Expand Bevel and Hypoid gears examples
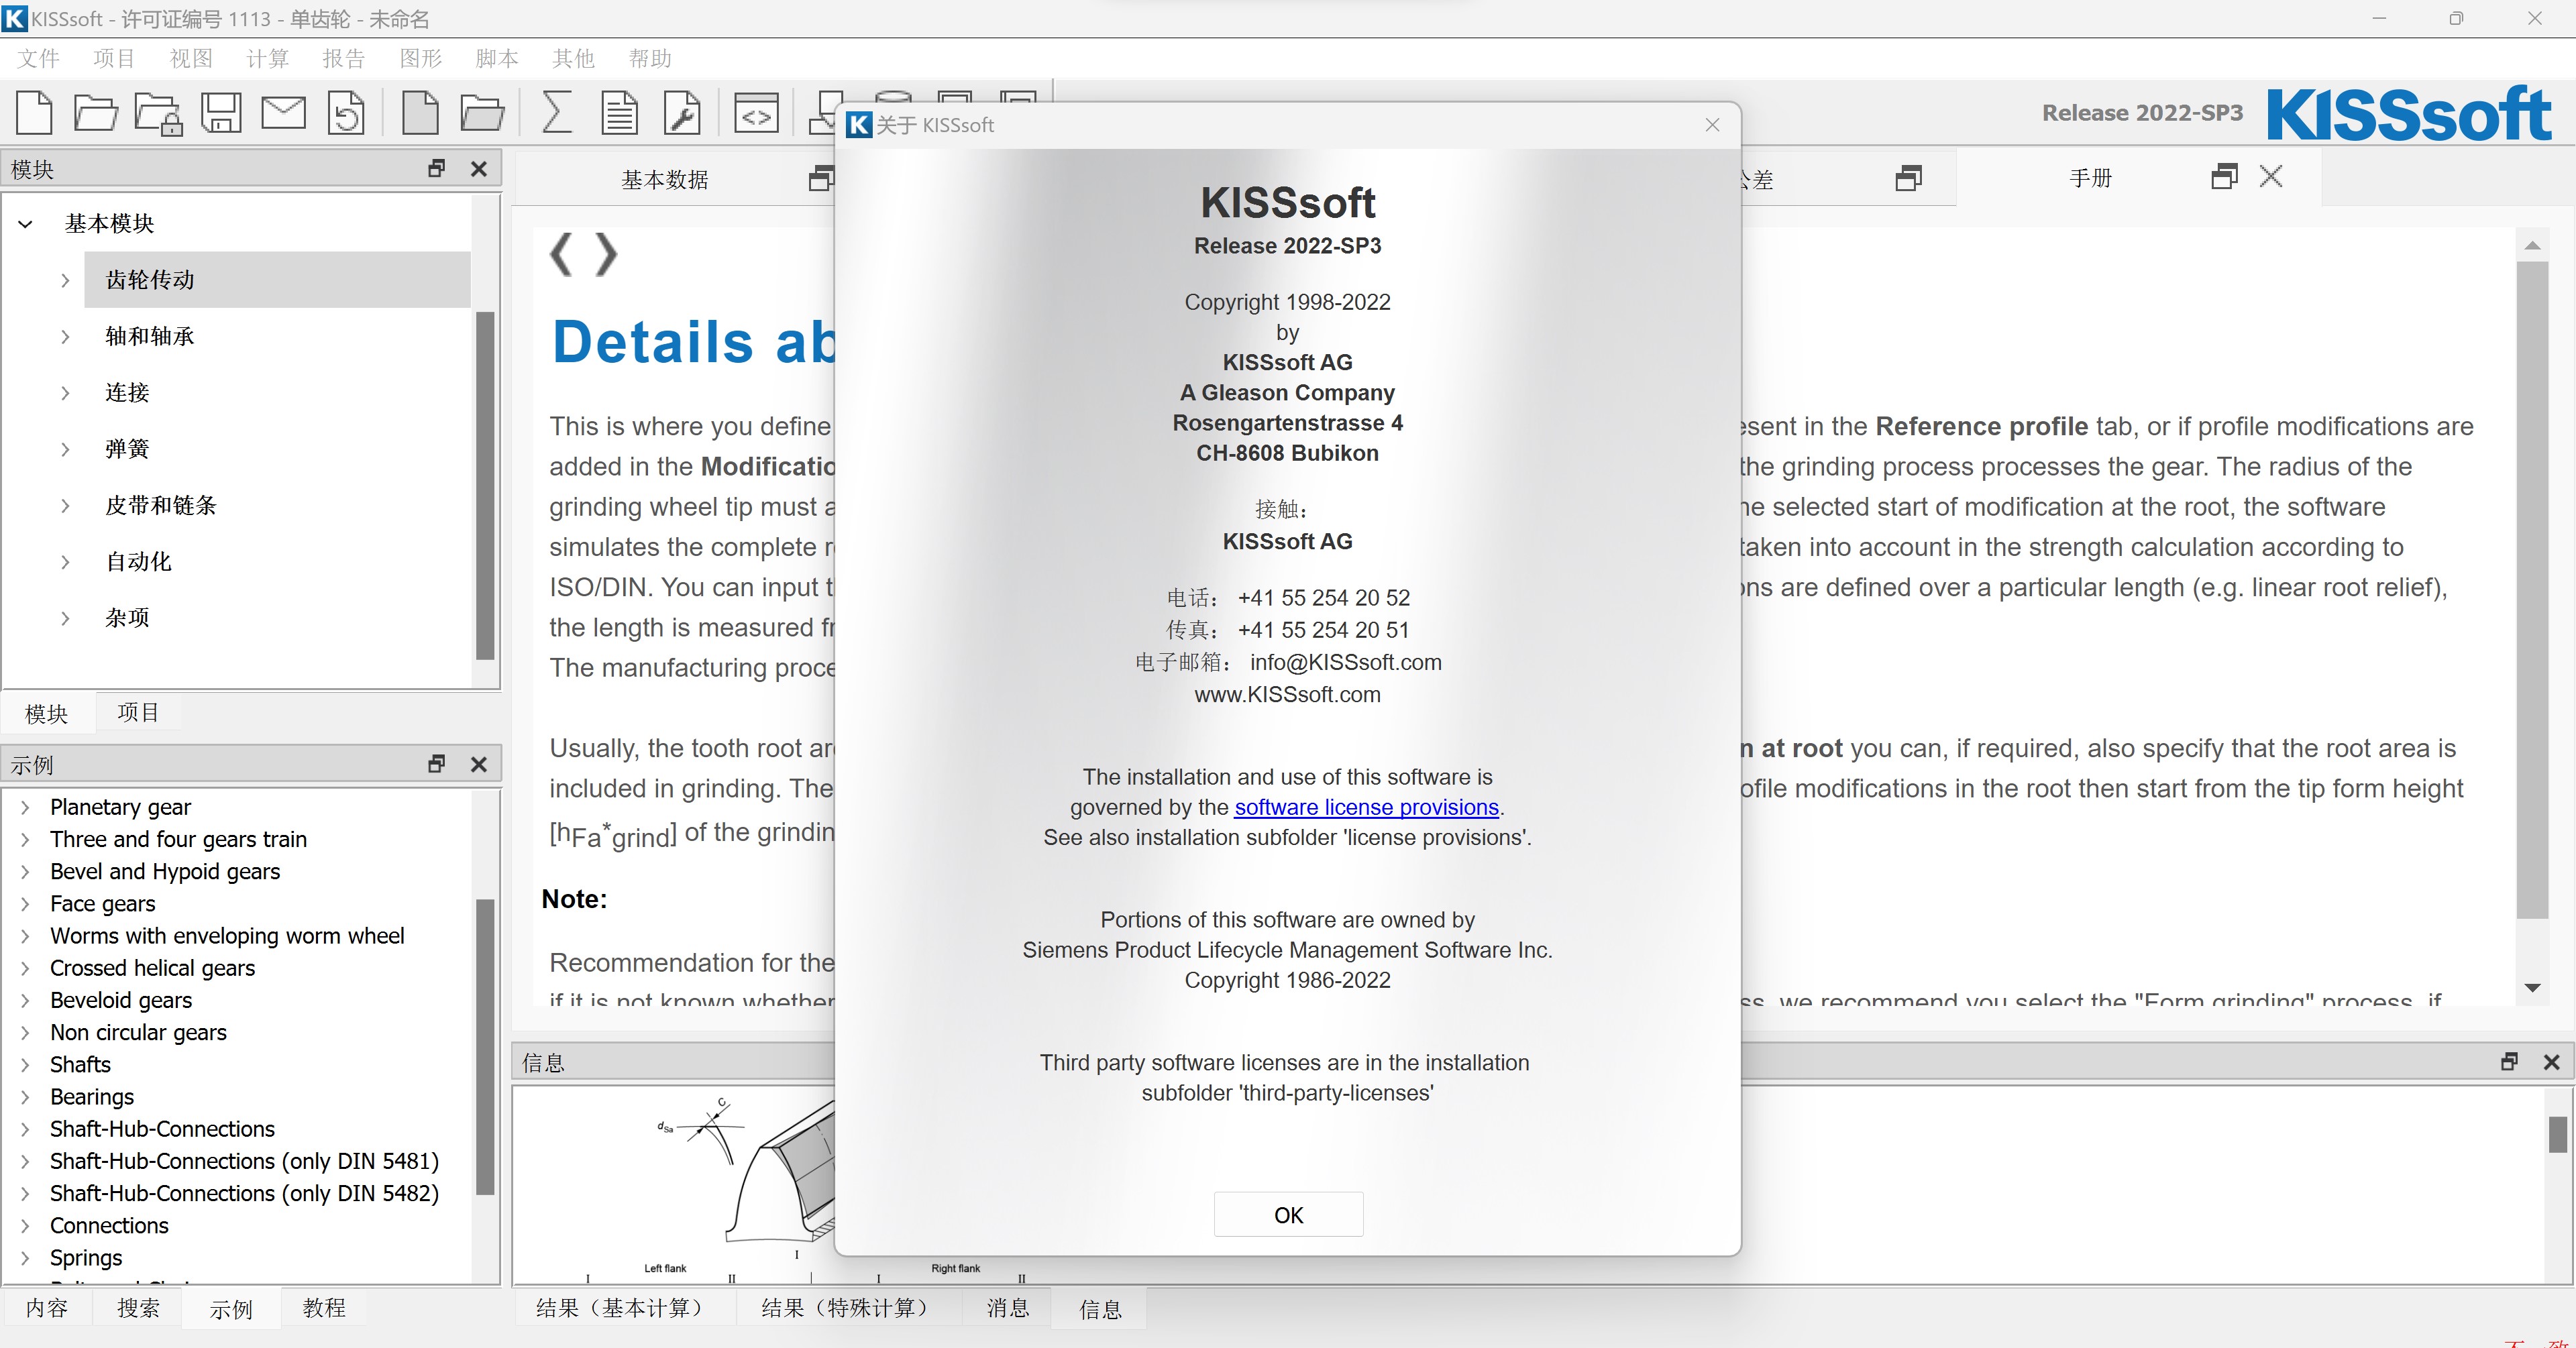 pos(26,871)
